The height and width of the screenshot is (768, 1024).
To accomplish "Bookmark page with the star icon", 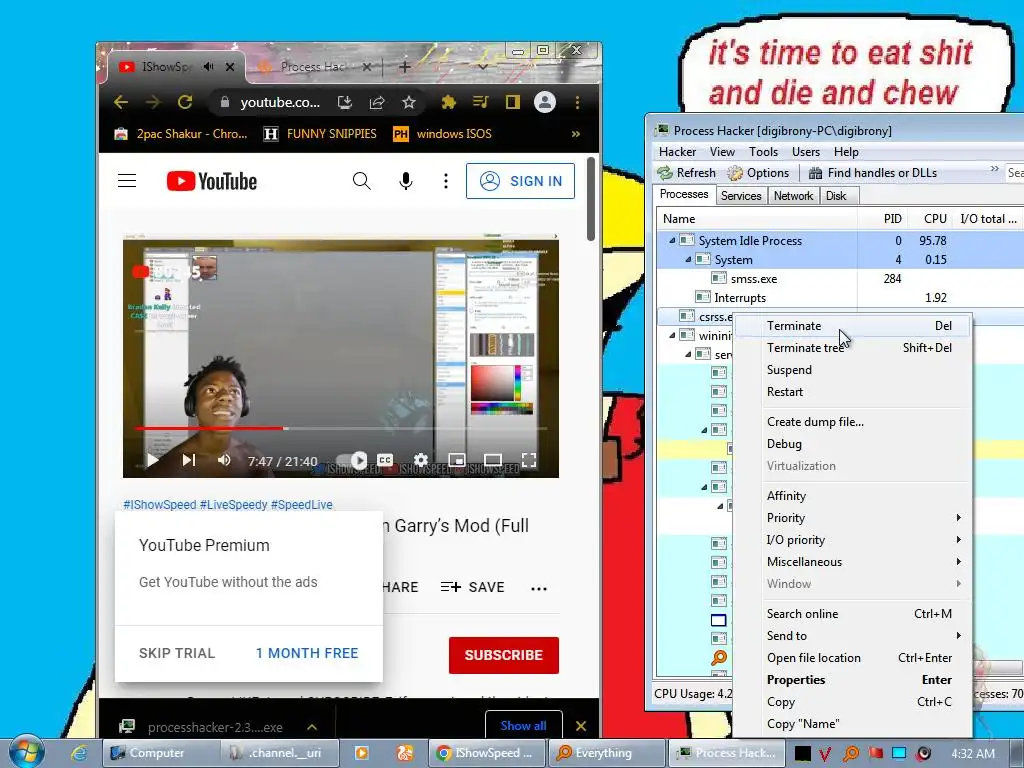I will 409,102.
